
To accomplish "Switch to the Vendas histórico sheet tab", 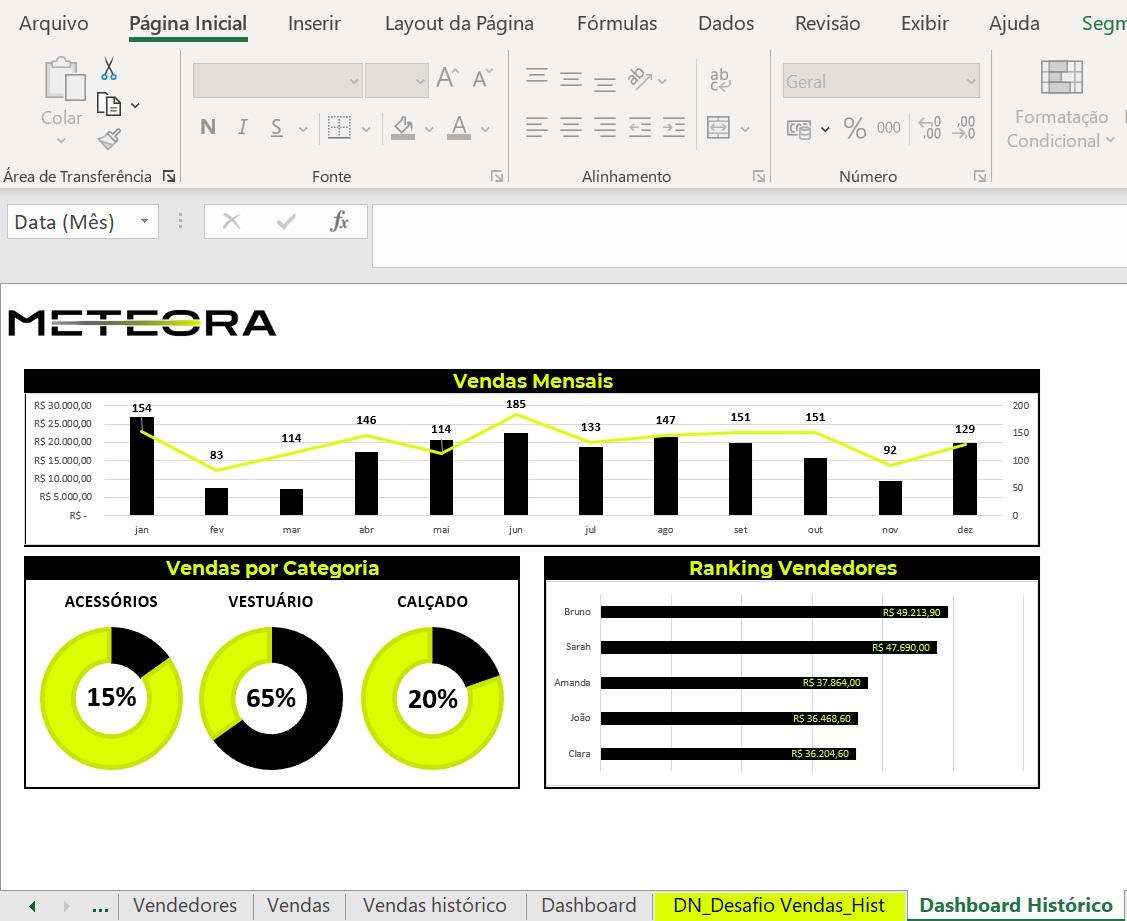I will (434, 905).
